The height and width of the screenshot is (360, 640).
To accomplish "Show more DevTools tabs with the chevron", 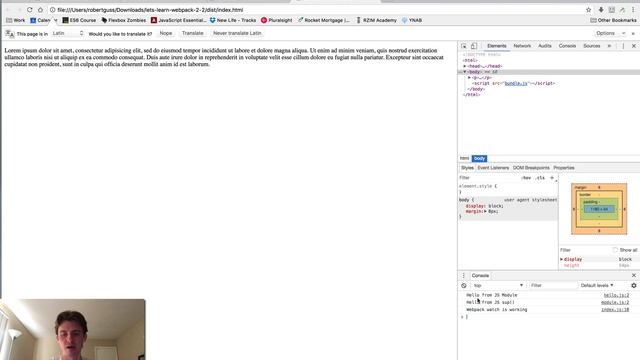I will 609,46.
